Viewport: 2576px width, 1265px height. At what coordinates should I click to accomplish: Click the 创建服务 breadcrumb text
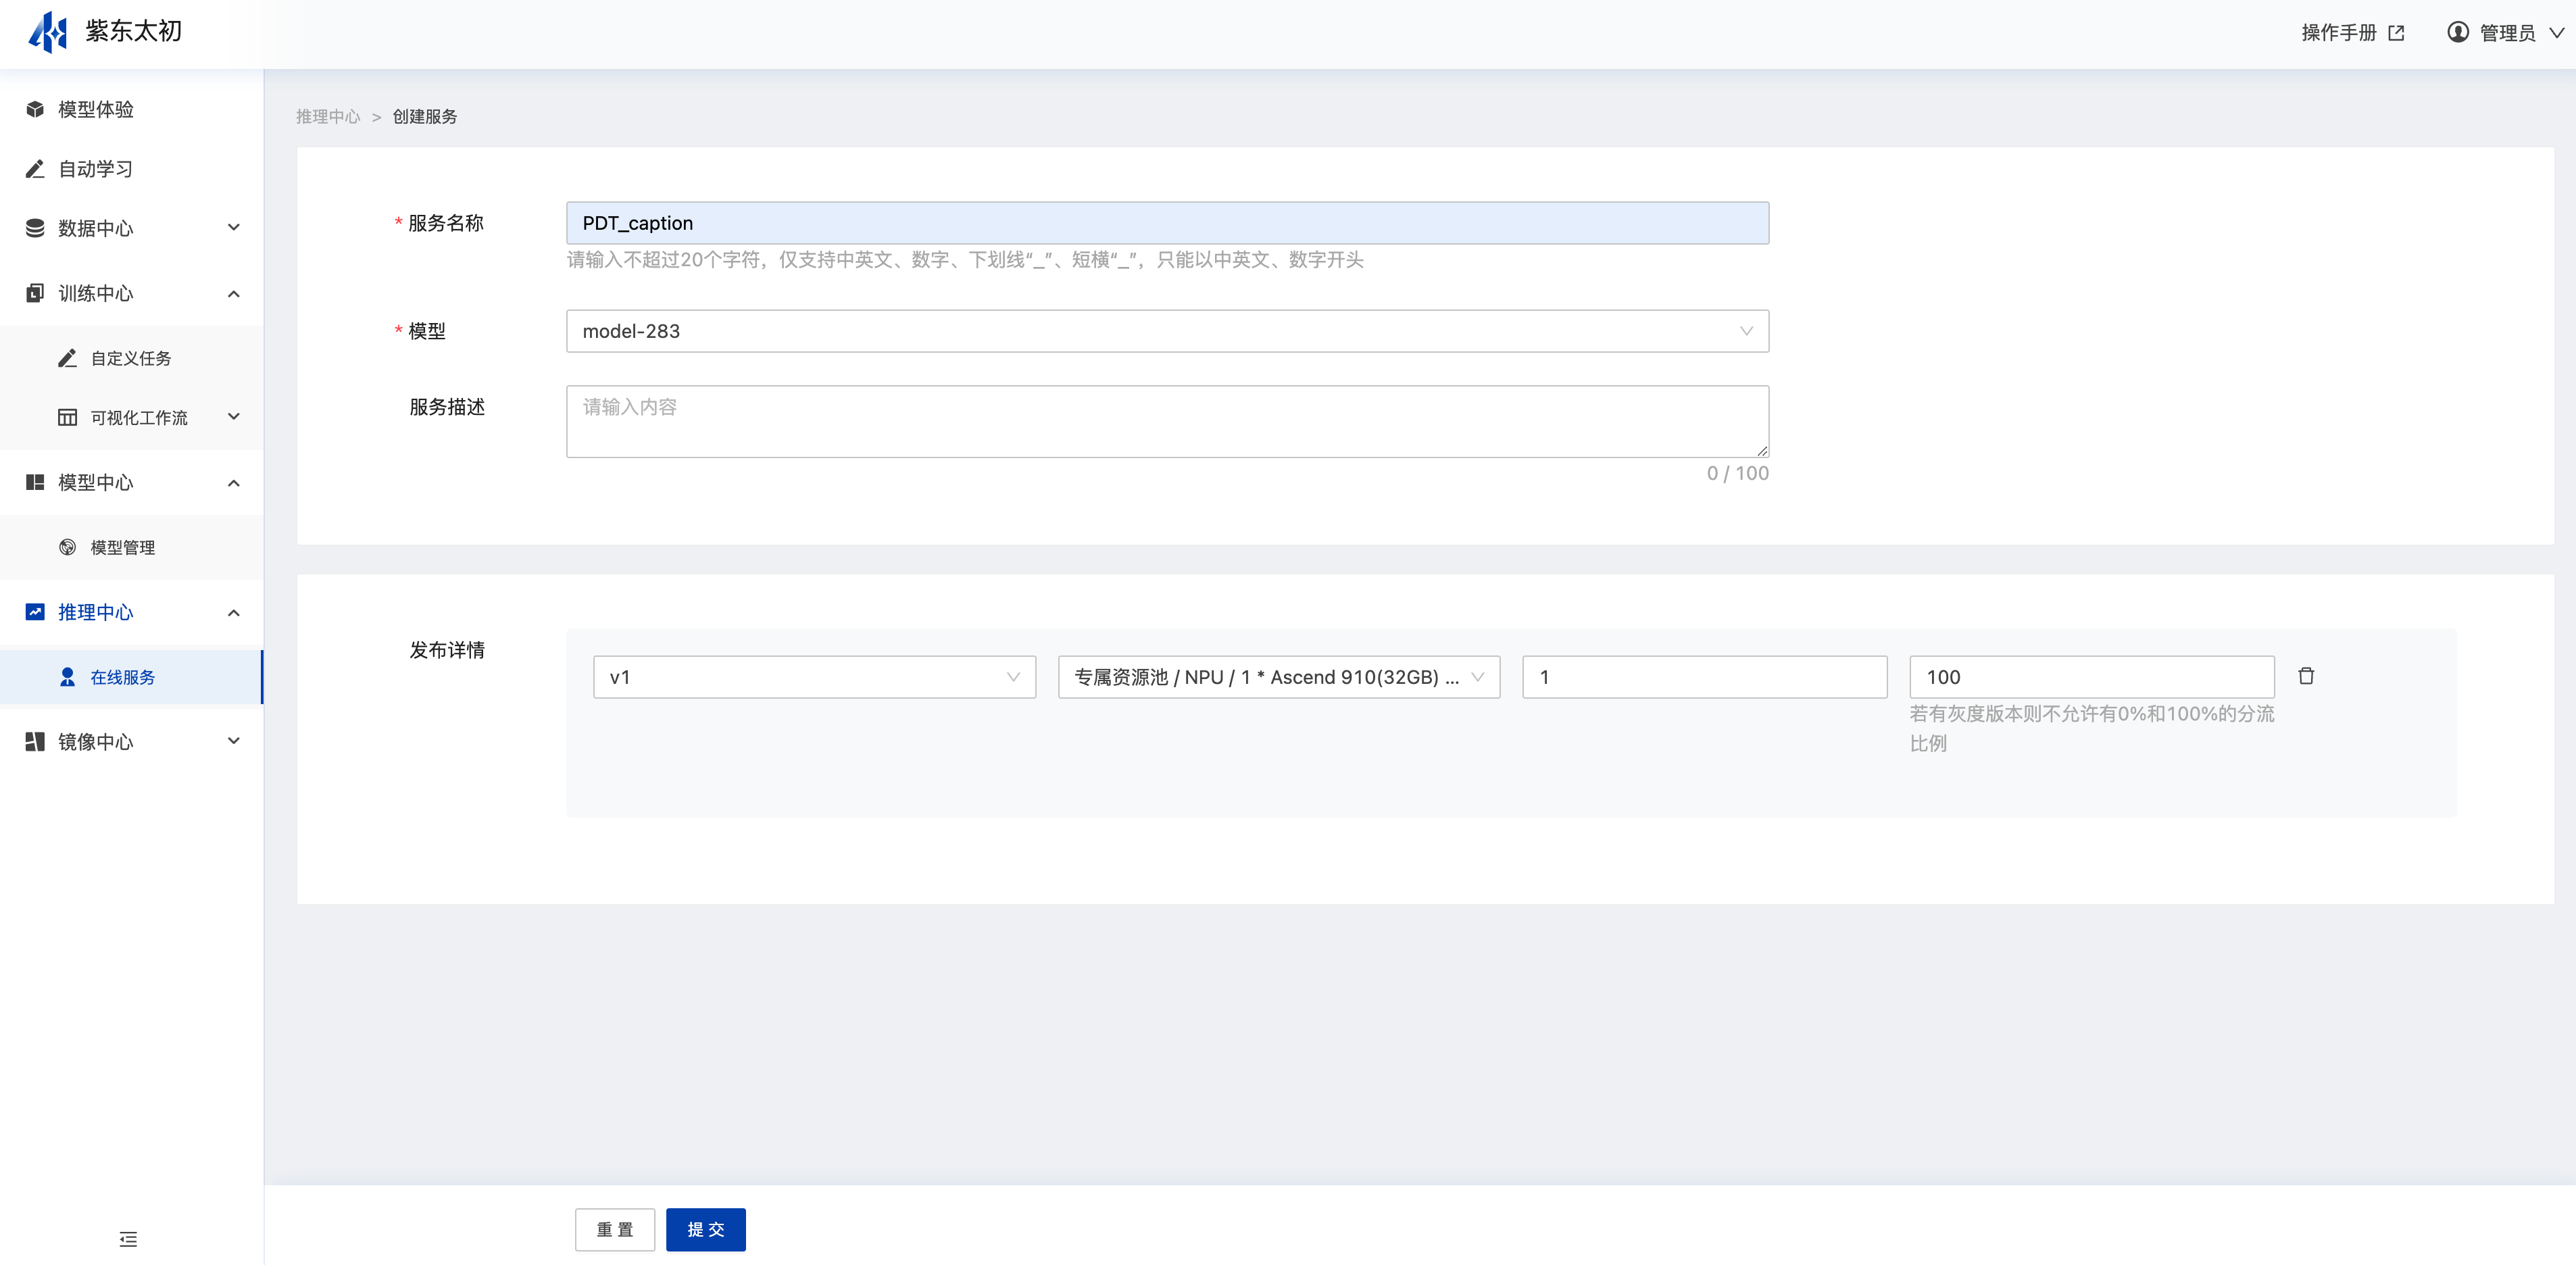pyautogui.click(x=425, y=117)
